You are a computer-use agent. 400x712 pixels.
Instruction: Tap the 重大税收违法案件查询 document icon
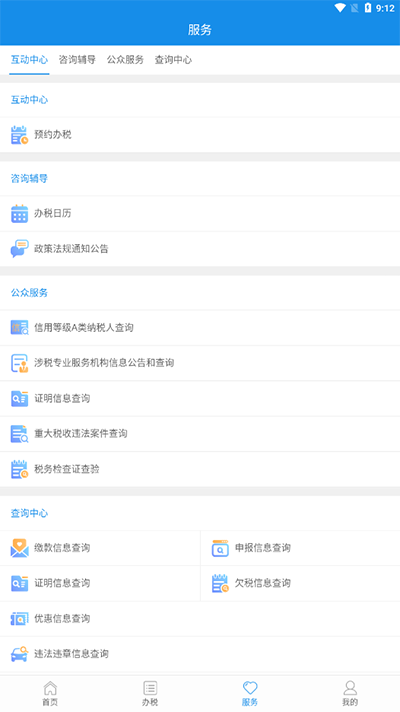[x=20, y=434]
